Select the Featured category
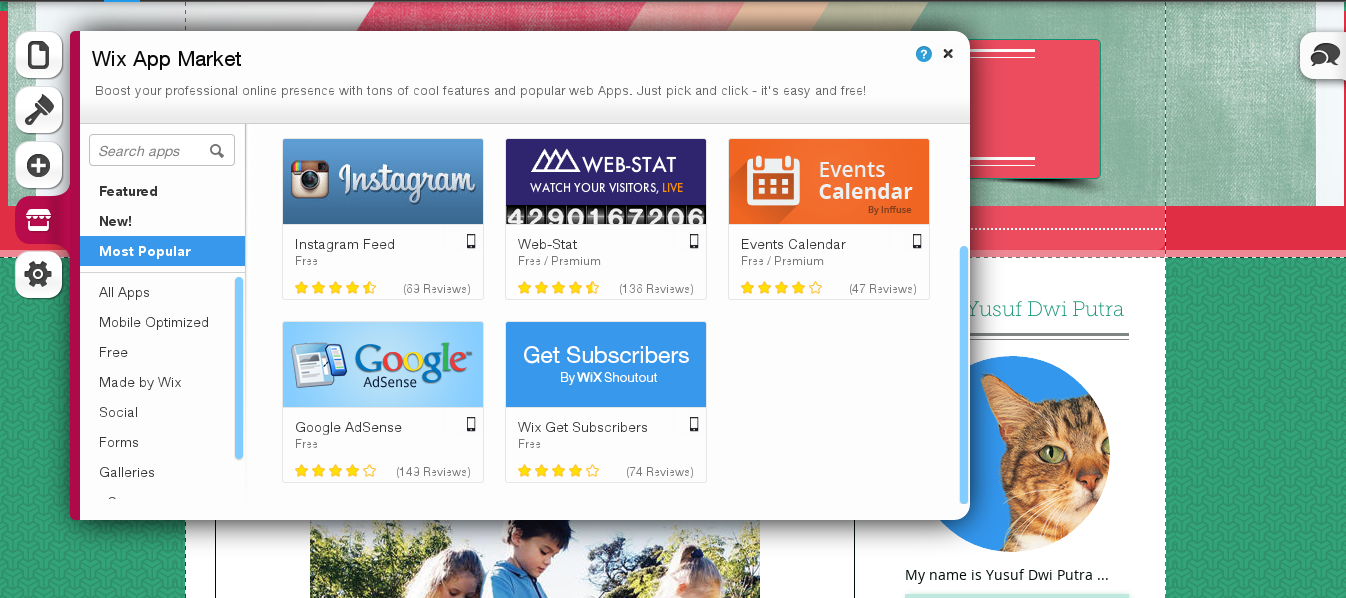The width and height of the screenshot is (1346, 598). coord(128,191)
